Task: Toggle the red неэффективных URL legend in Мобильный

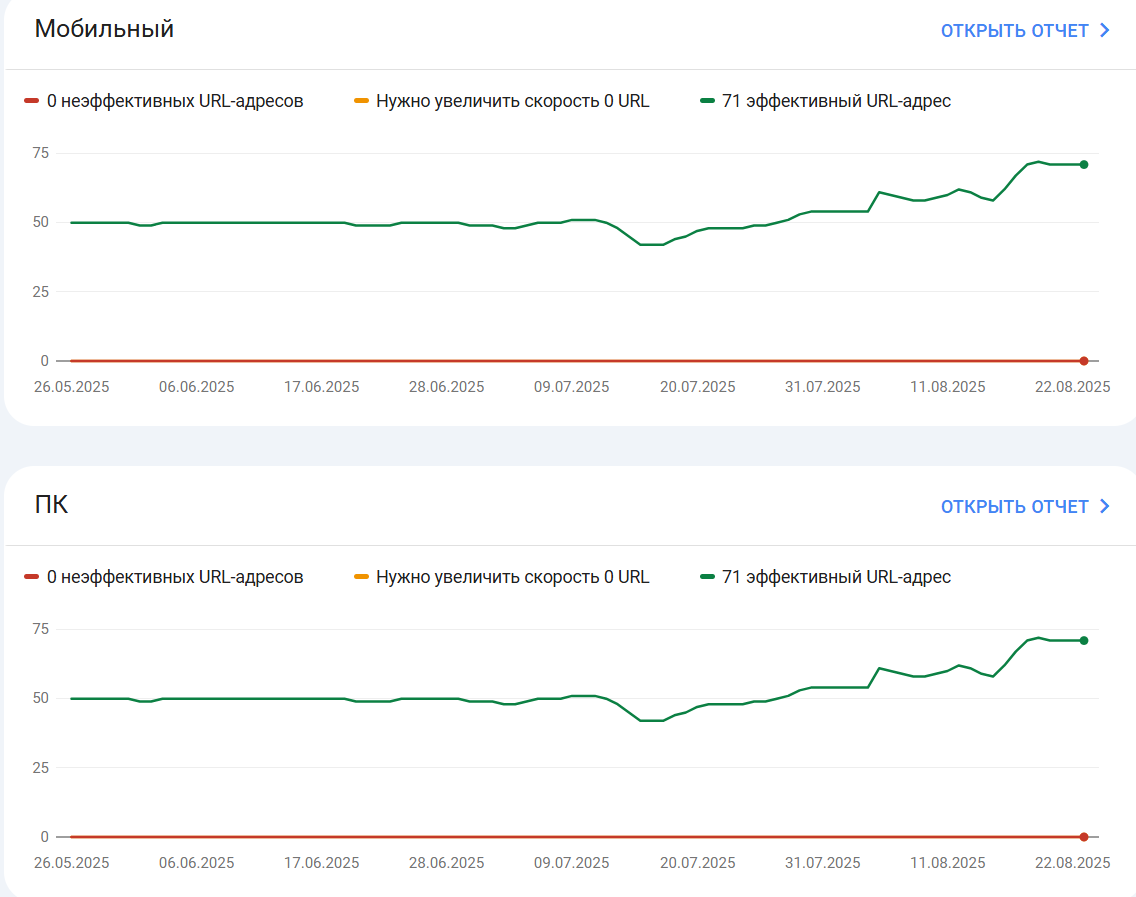Action: (164, 101)
